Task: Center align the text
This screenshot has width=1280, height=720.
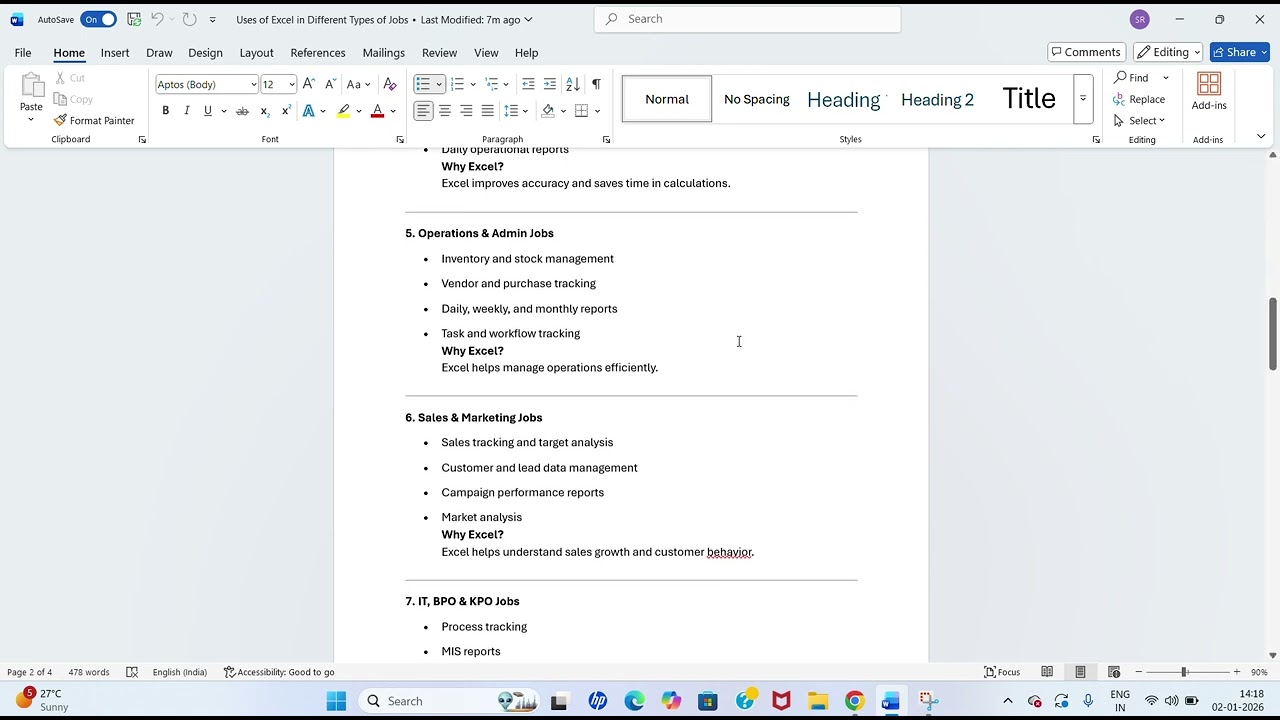Action: tap(445, 111)
